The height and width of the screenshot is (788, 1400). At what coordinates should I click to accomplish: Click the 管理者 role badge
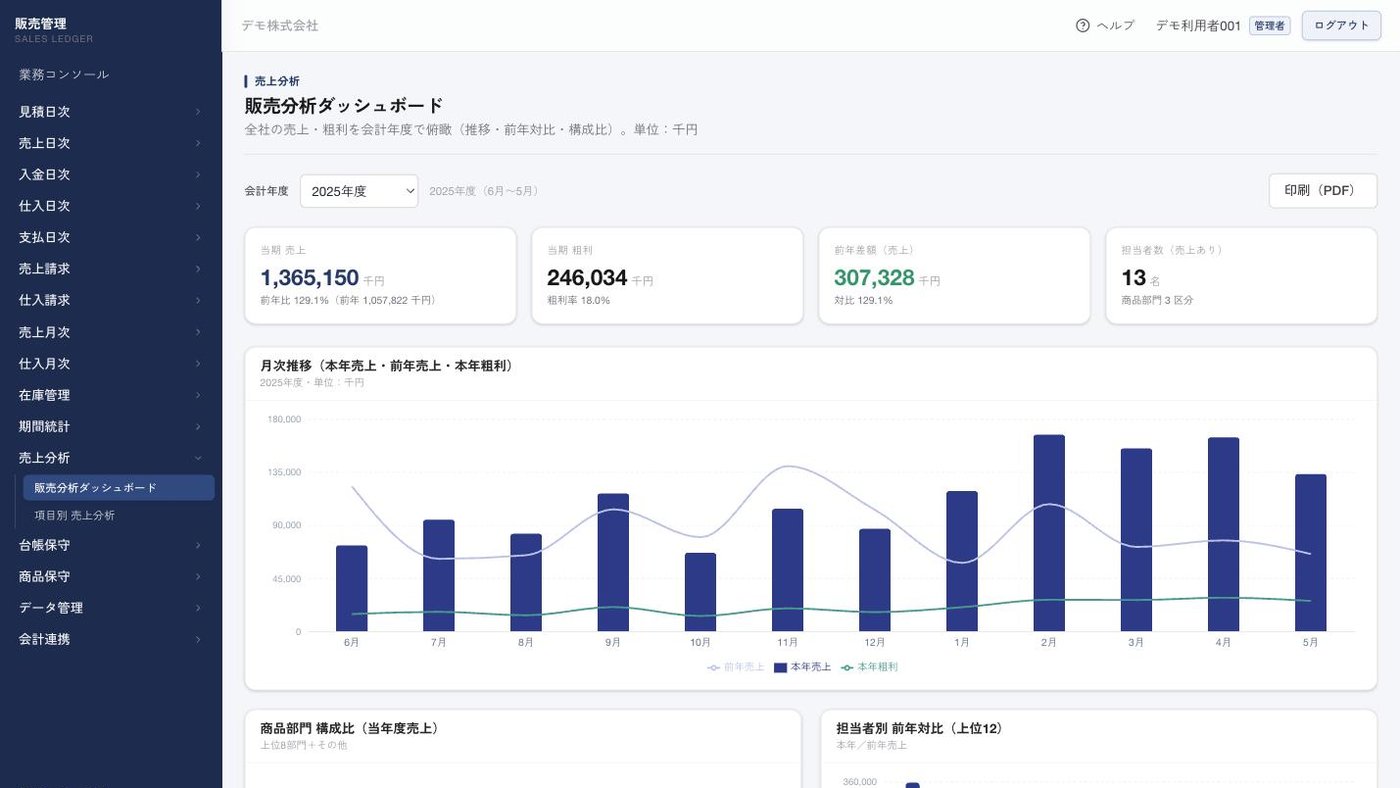[1270, 26]
